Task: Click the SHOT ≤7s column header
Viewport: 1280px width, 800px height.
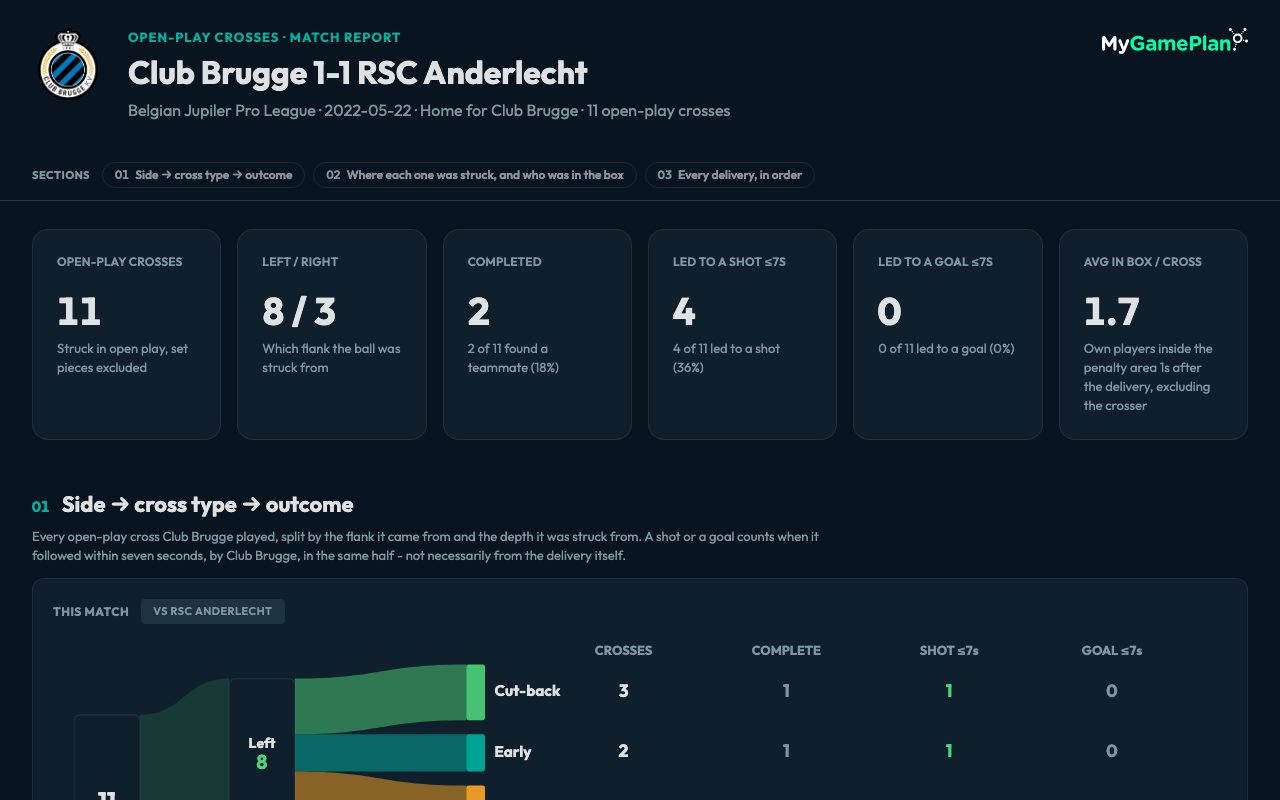Action: pos(949,650)
